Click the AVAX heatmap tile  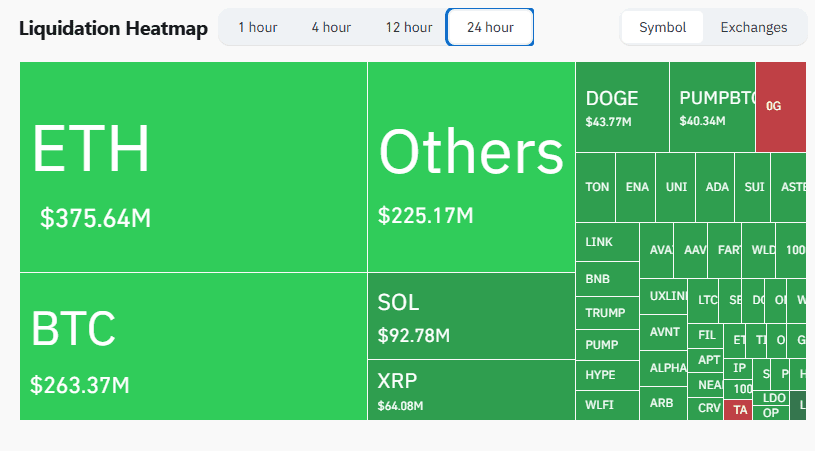point(657,250)
